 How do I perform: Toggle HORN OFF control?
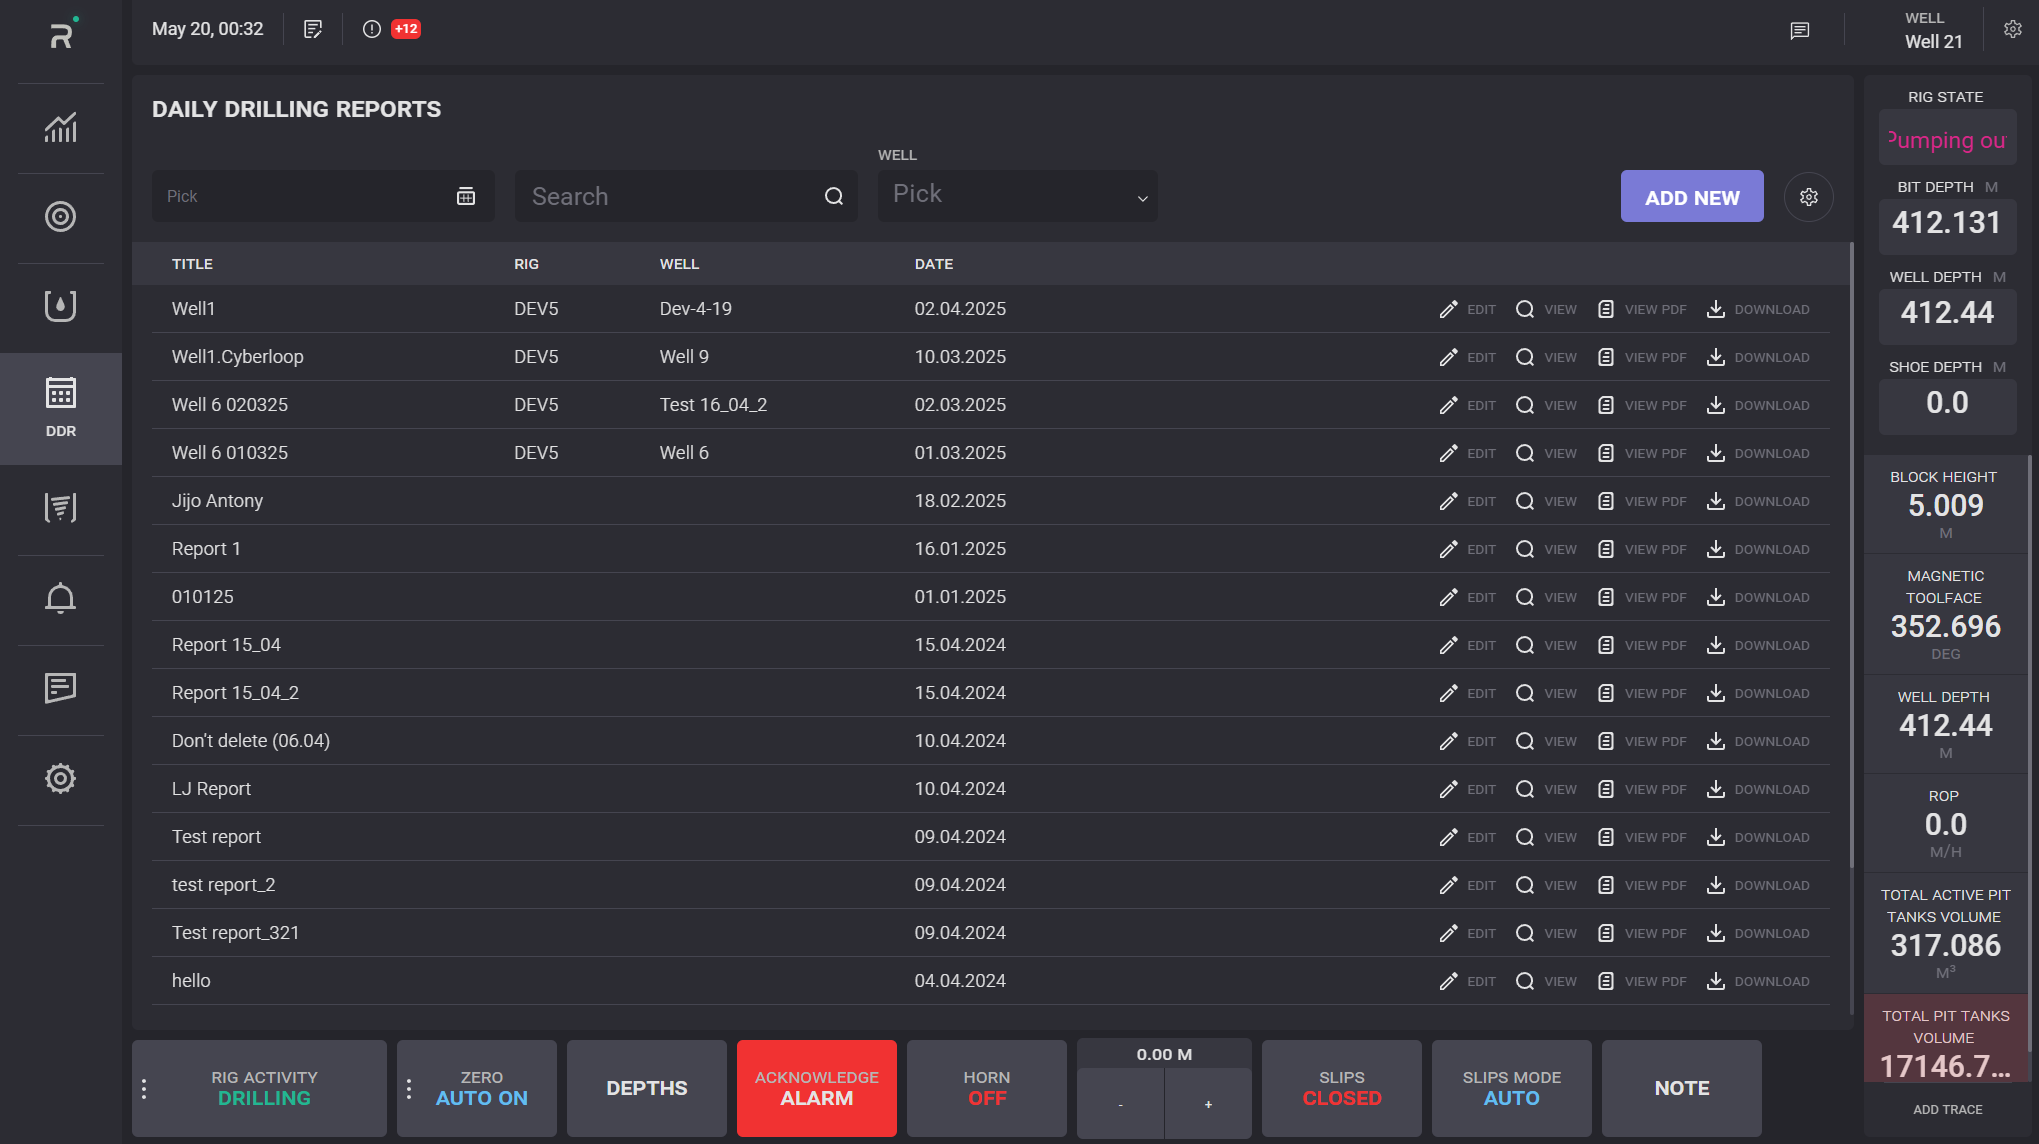pos(986,1088)
